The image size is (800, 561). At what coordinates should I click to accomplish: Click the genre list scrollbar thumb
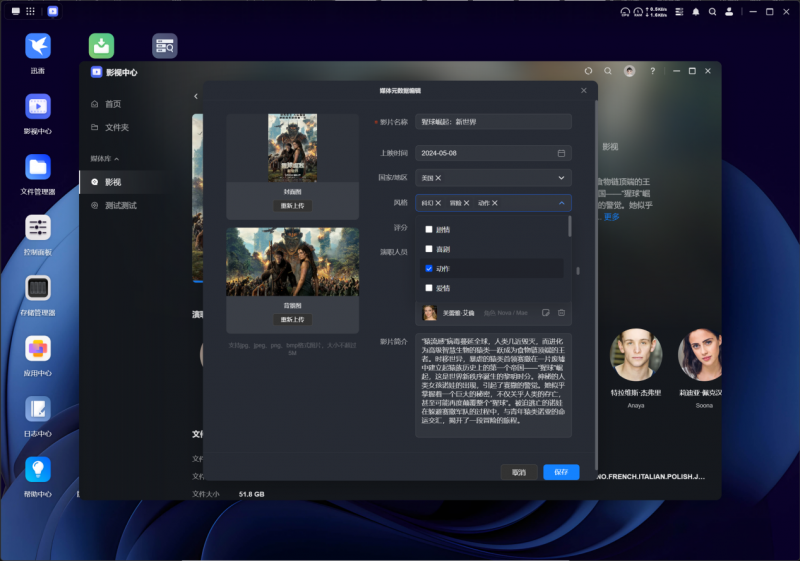569,226
